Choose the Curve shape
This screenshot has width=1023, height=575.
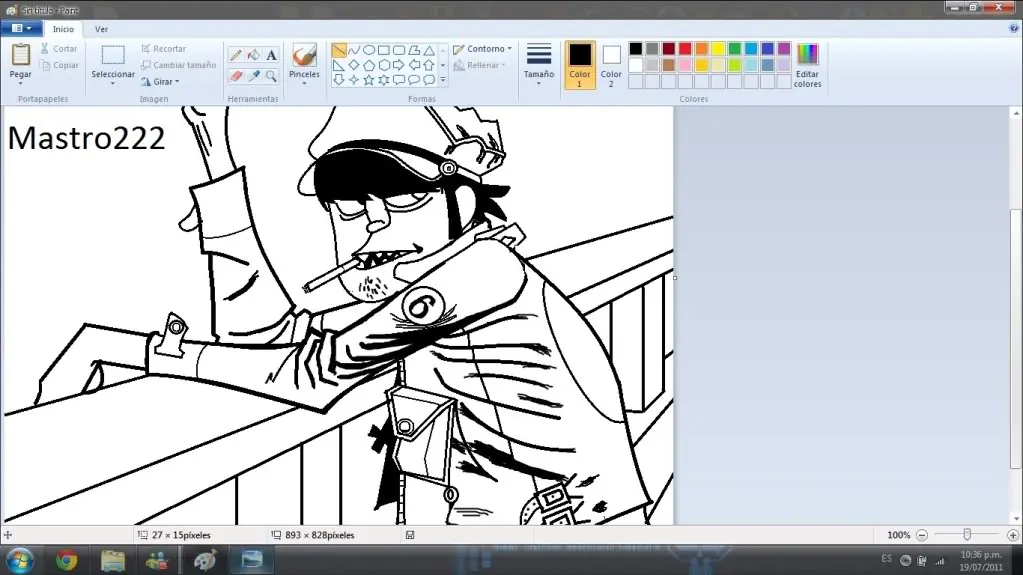pyautogui.click(x=354, y=50)
